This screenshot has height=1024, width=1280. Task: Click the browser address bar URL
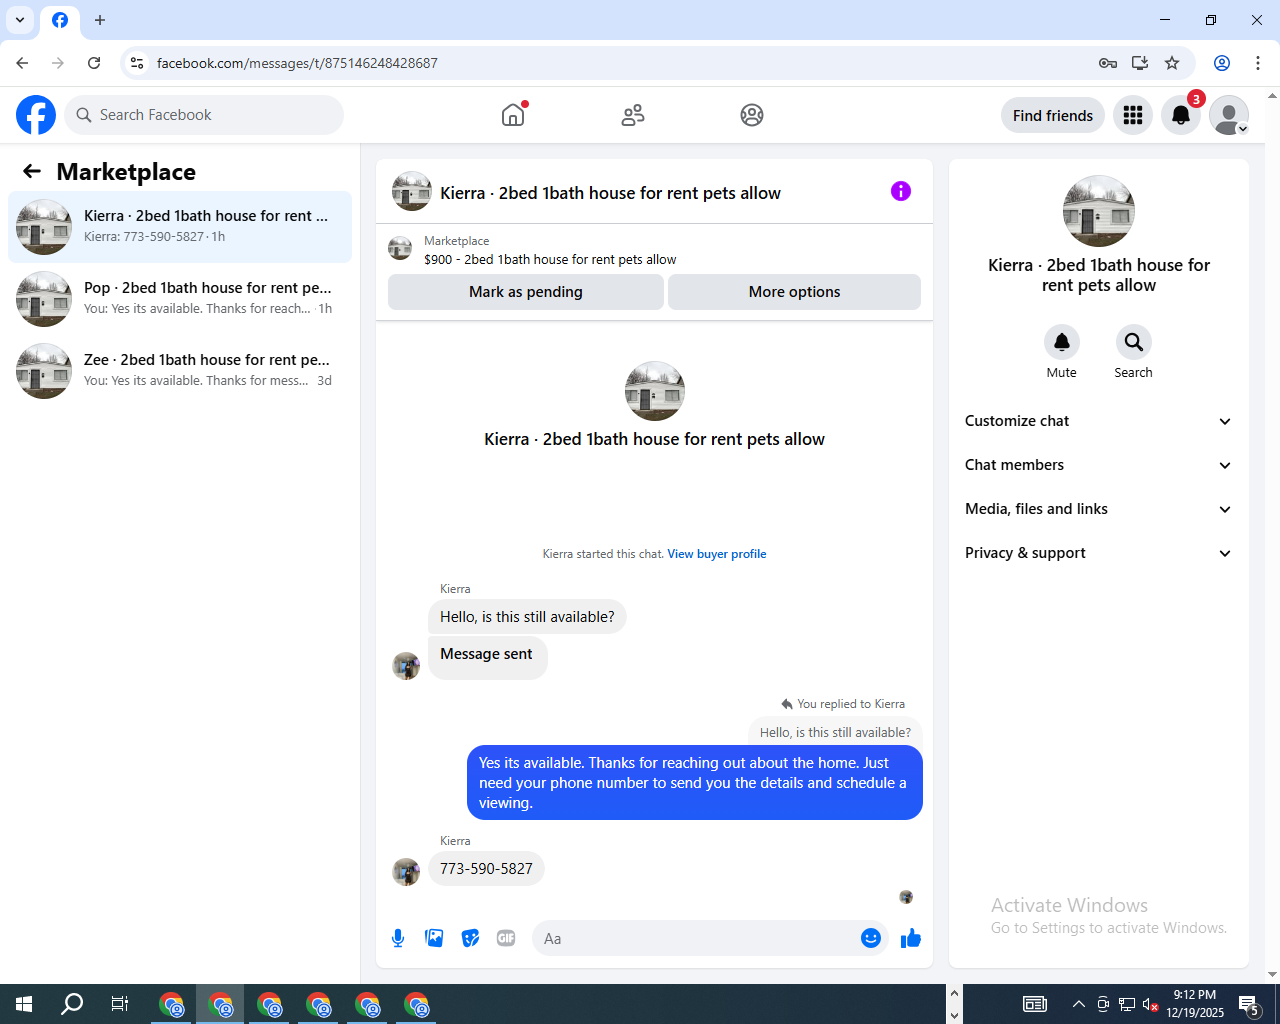point(297,63)
